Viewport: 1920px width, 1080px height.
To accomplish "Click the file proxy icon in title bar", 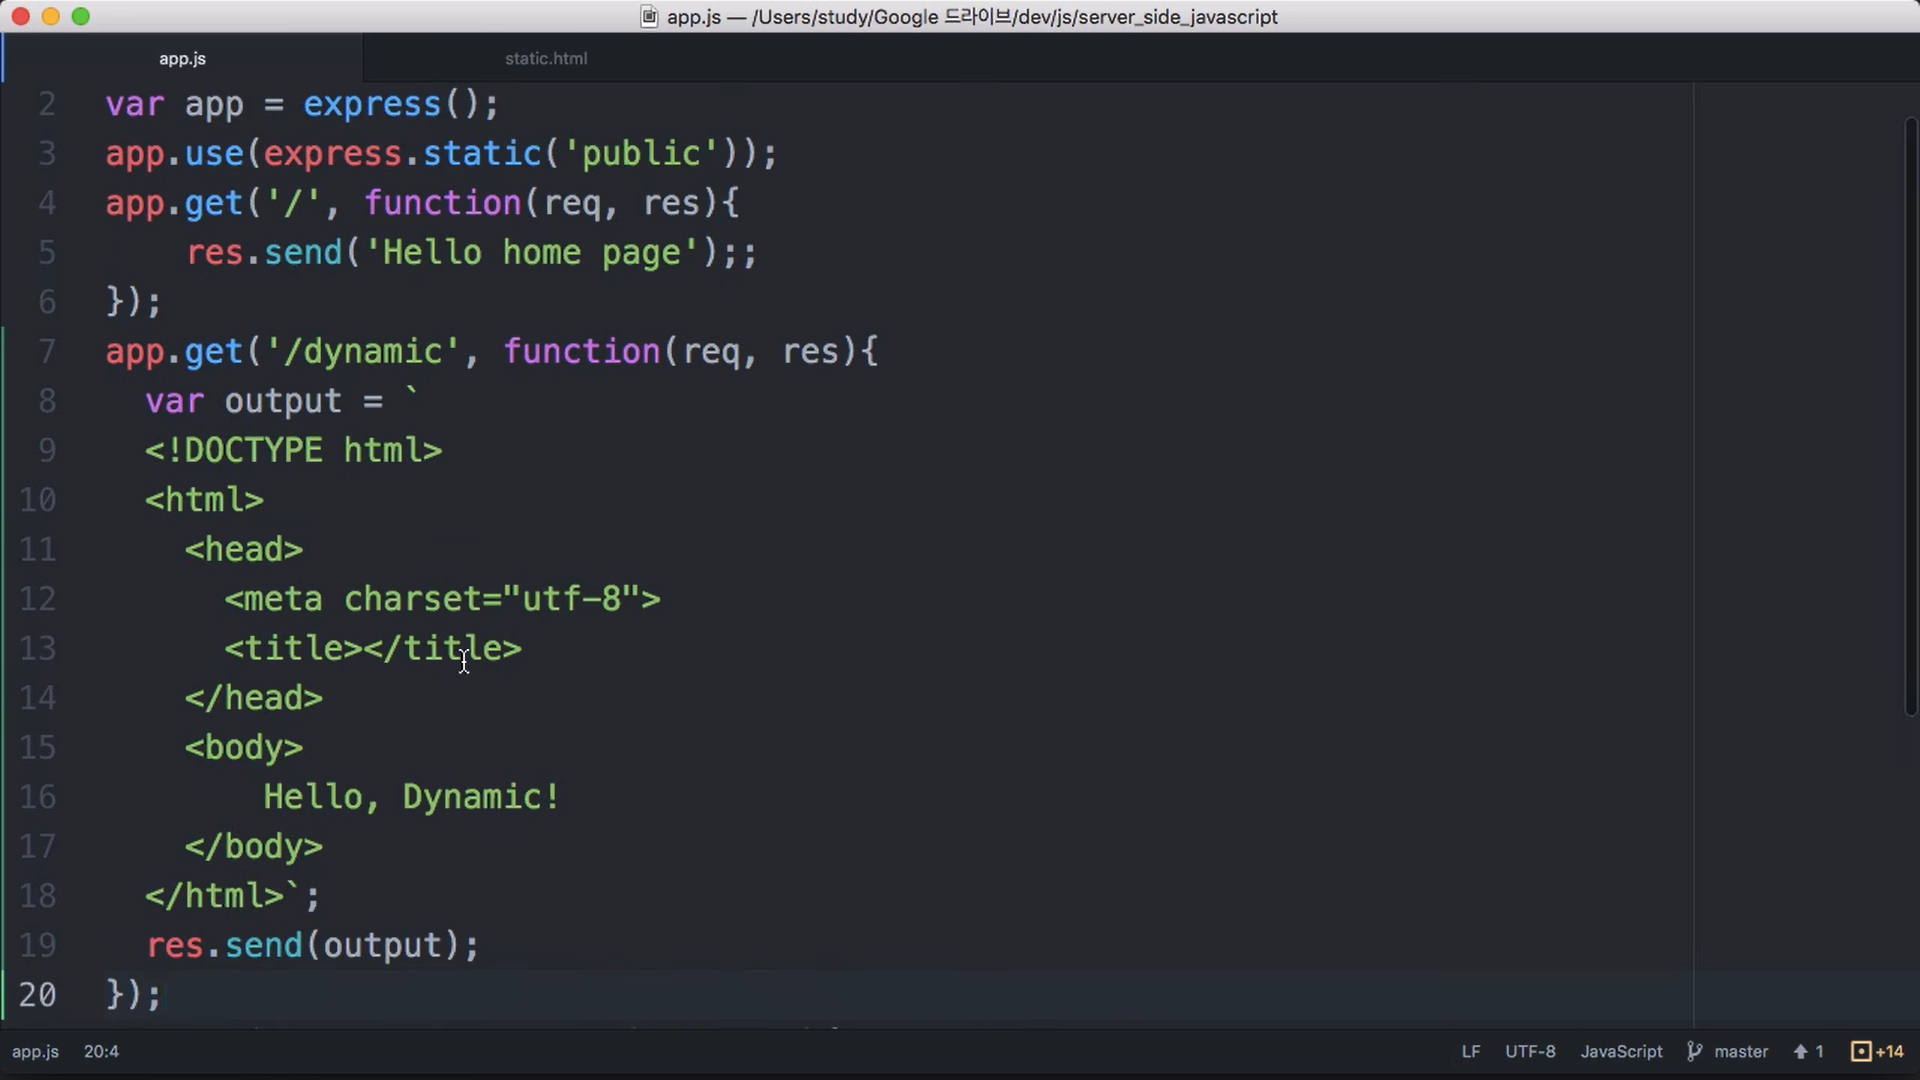I will pos(649,17).
